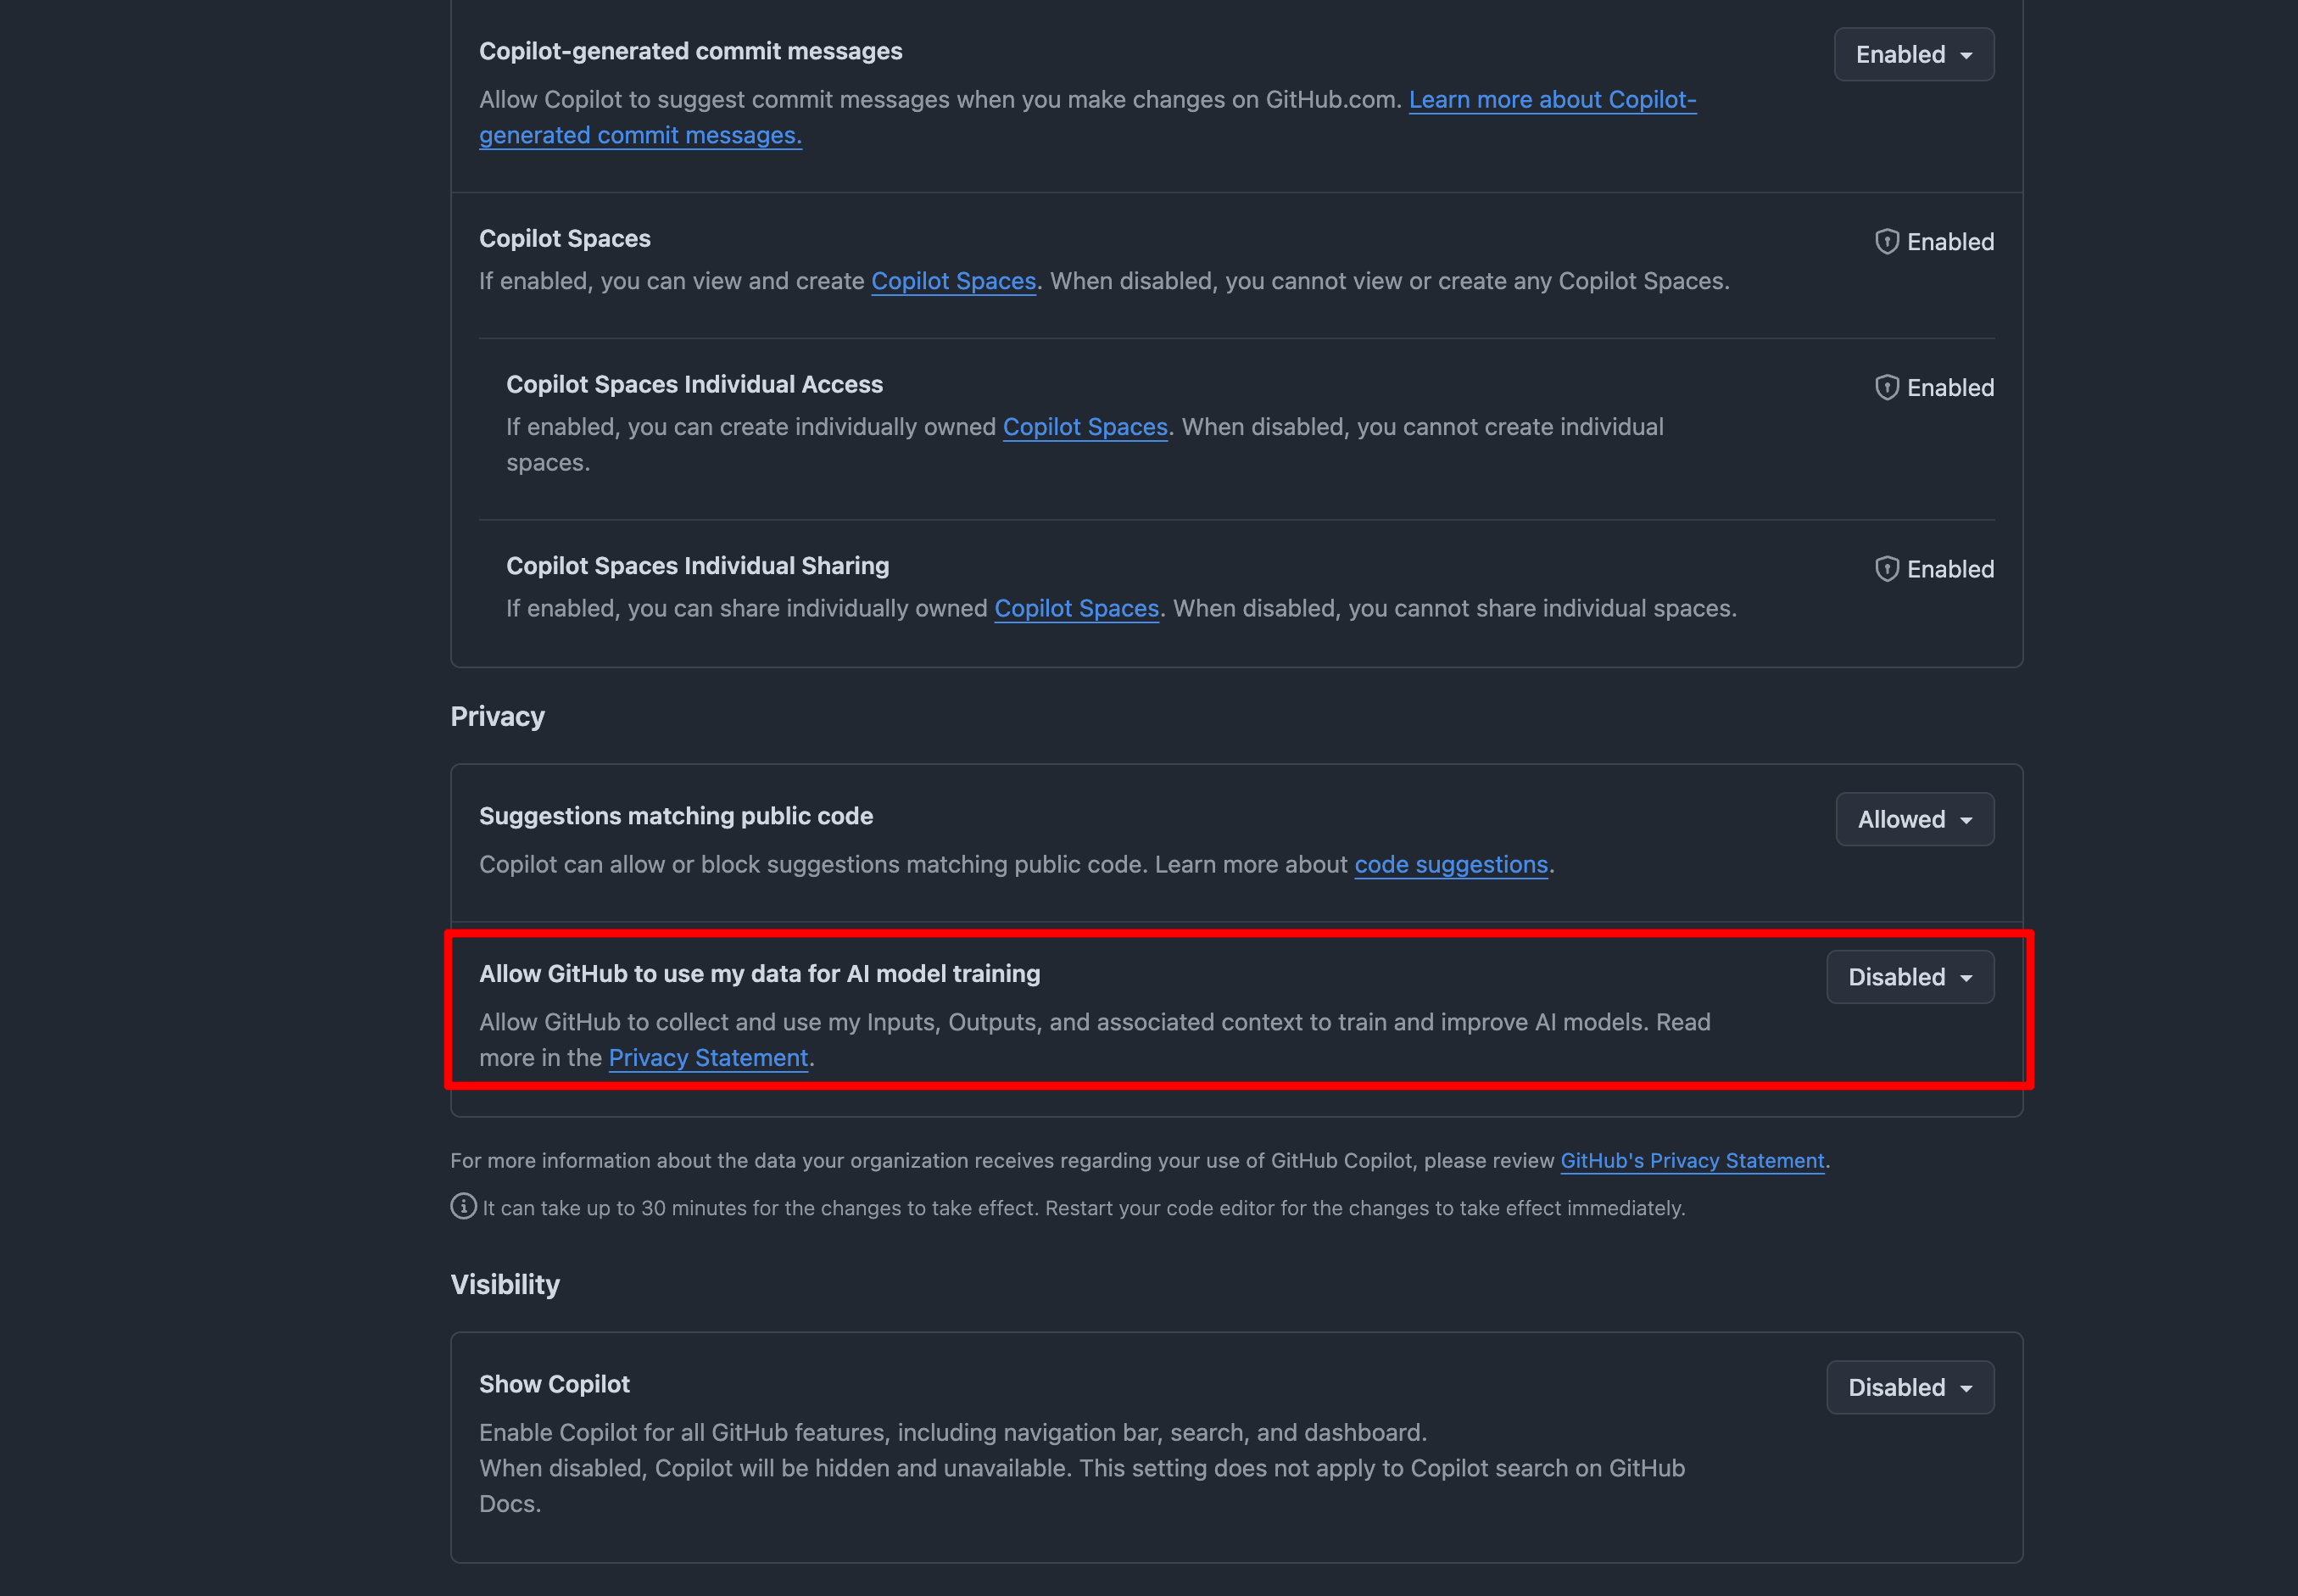The height and width of the screenshot is (1596, 2298).
Task: Open the Privacy Statement link in the AI training setting
Action: click(708, 1057)
